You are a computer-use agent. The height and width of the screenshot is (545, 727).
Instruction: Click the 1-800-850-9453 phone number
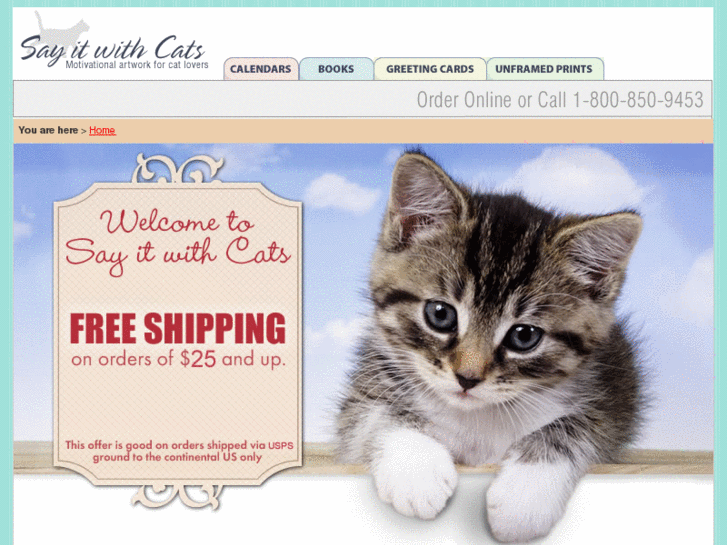638,100
